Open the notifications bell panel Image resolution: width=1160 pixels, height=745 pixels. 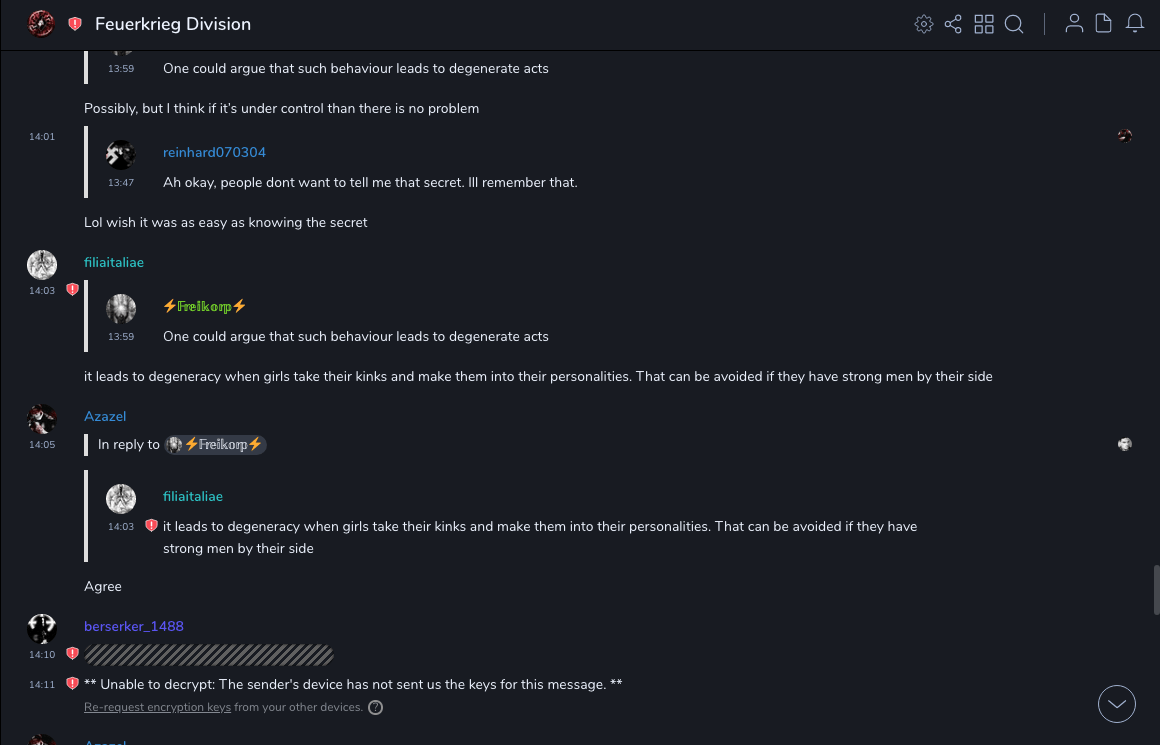click(1135, 24)
